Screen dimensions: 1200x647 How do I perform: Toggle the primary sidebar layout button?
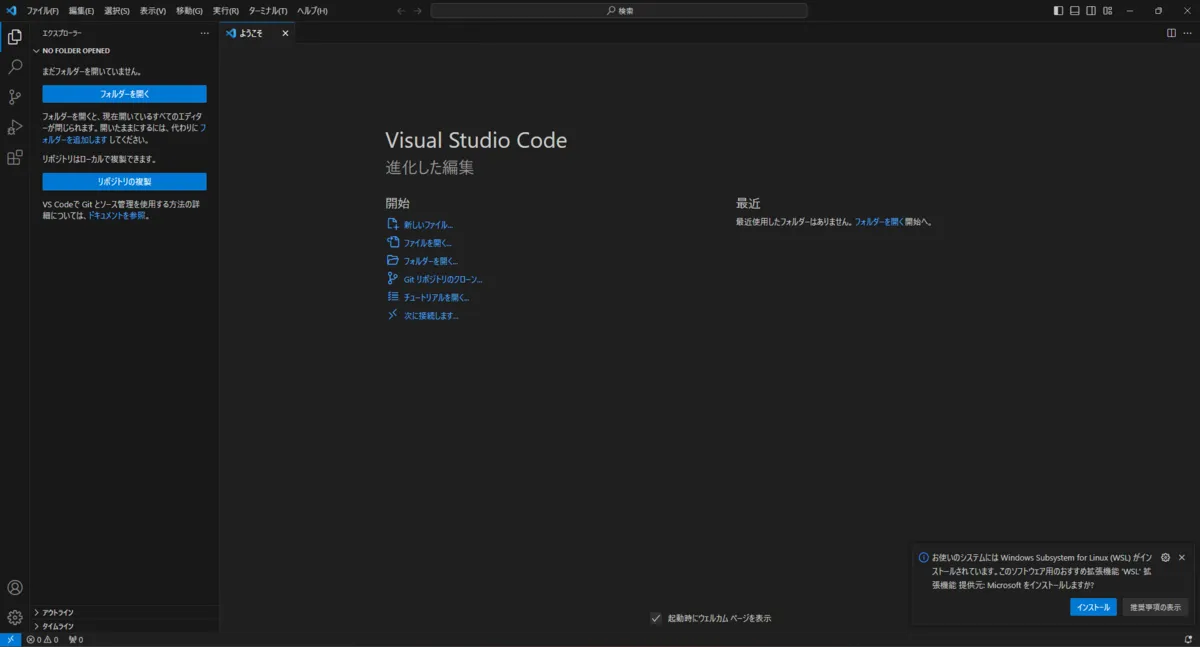click(x=1059, y=11)
